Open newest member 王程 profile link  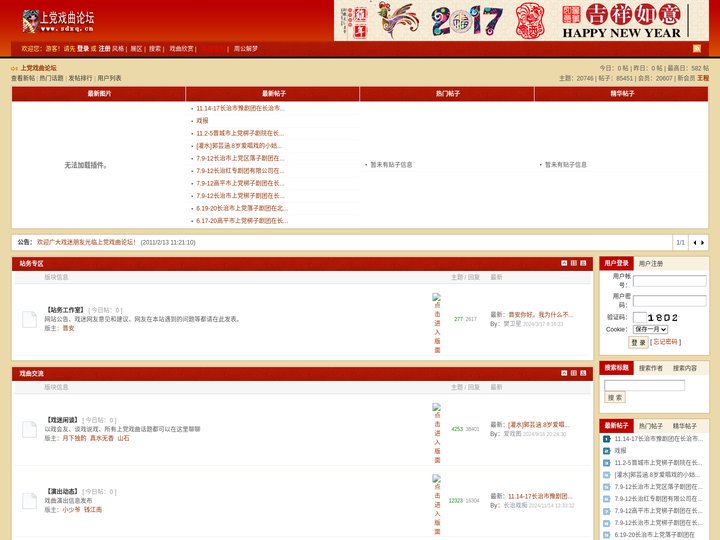pyautogui.click(x=703, y=78)
